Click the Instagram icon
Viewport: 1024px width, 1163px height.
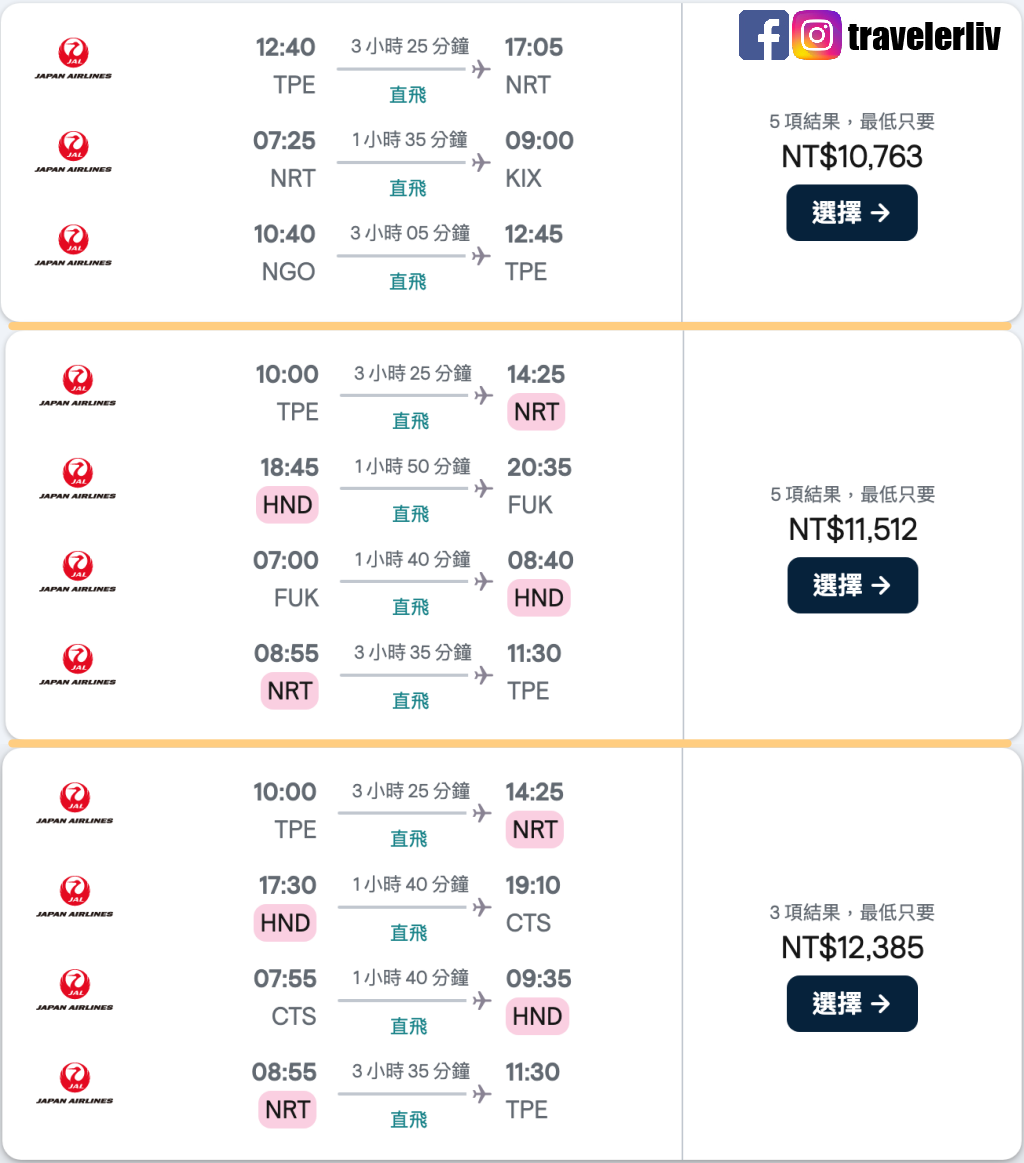[x=816, y=35]
